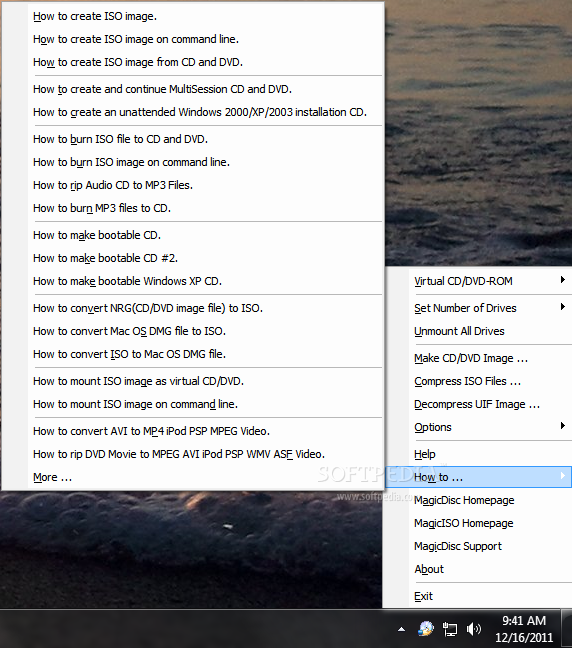Click 'More ...' in the How to submenu
This screenshot has width=572, height=648.
pos(193,477)
